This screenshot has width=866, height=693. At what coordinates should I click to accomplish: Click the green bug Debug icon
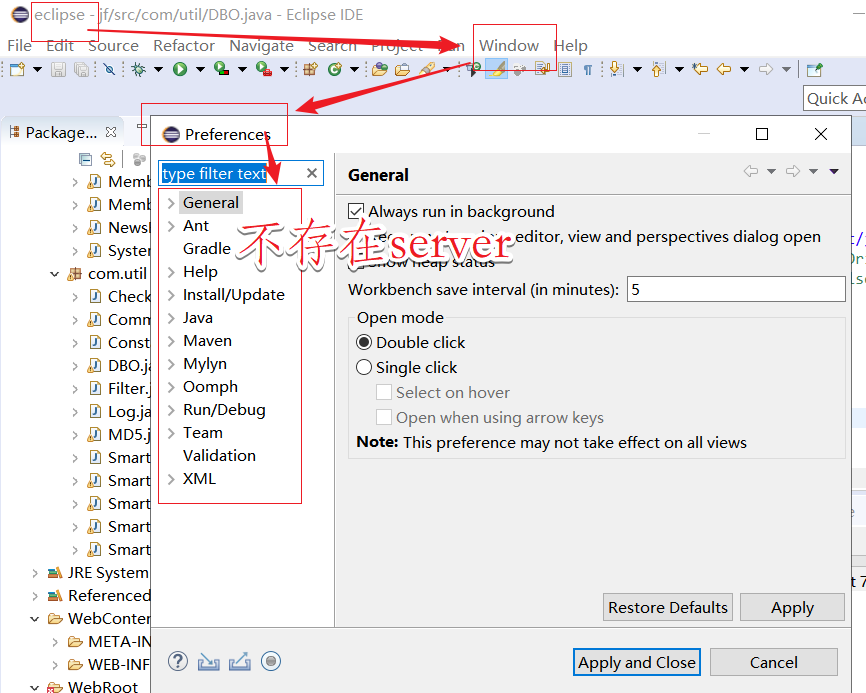(138, 70)
